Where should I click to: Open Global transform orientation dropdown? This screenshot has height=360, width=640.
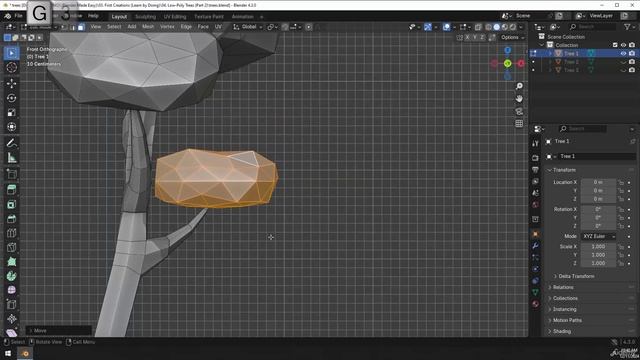point(248,27)
